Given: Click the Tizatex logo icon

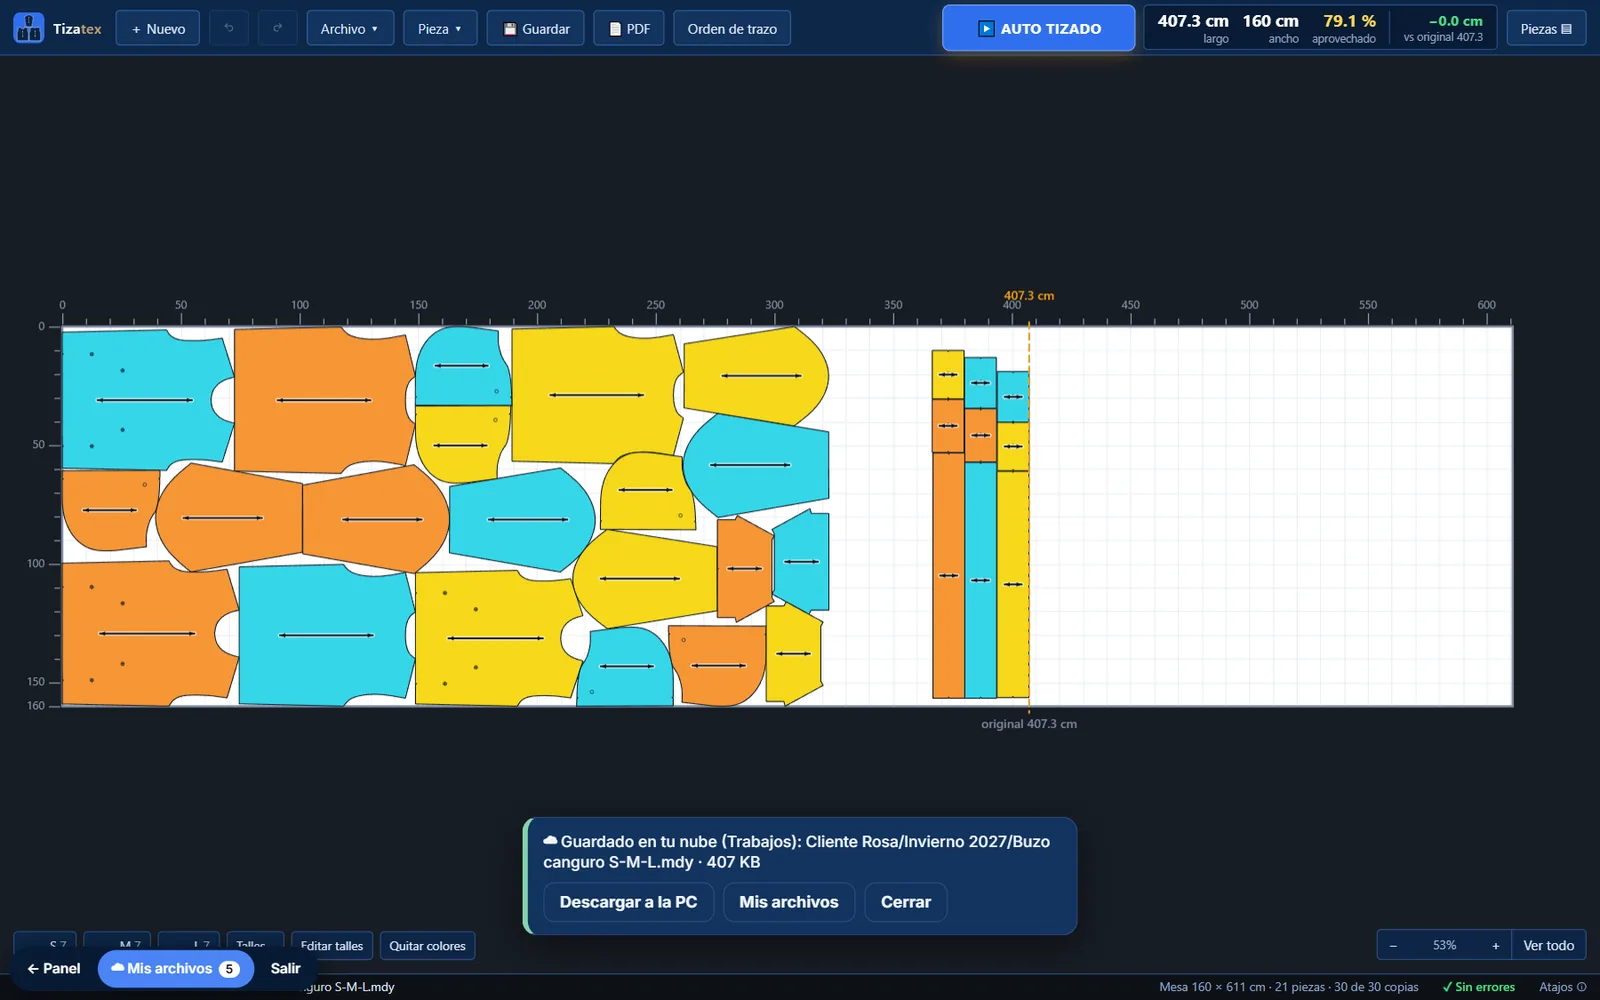Looking at the screenshot, I should pyautogui.click(x=29, y=28).
